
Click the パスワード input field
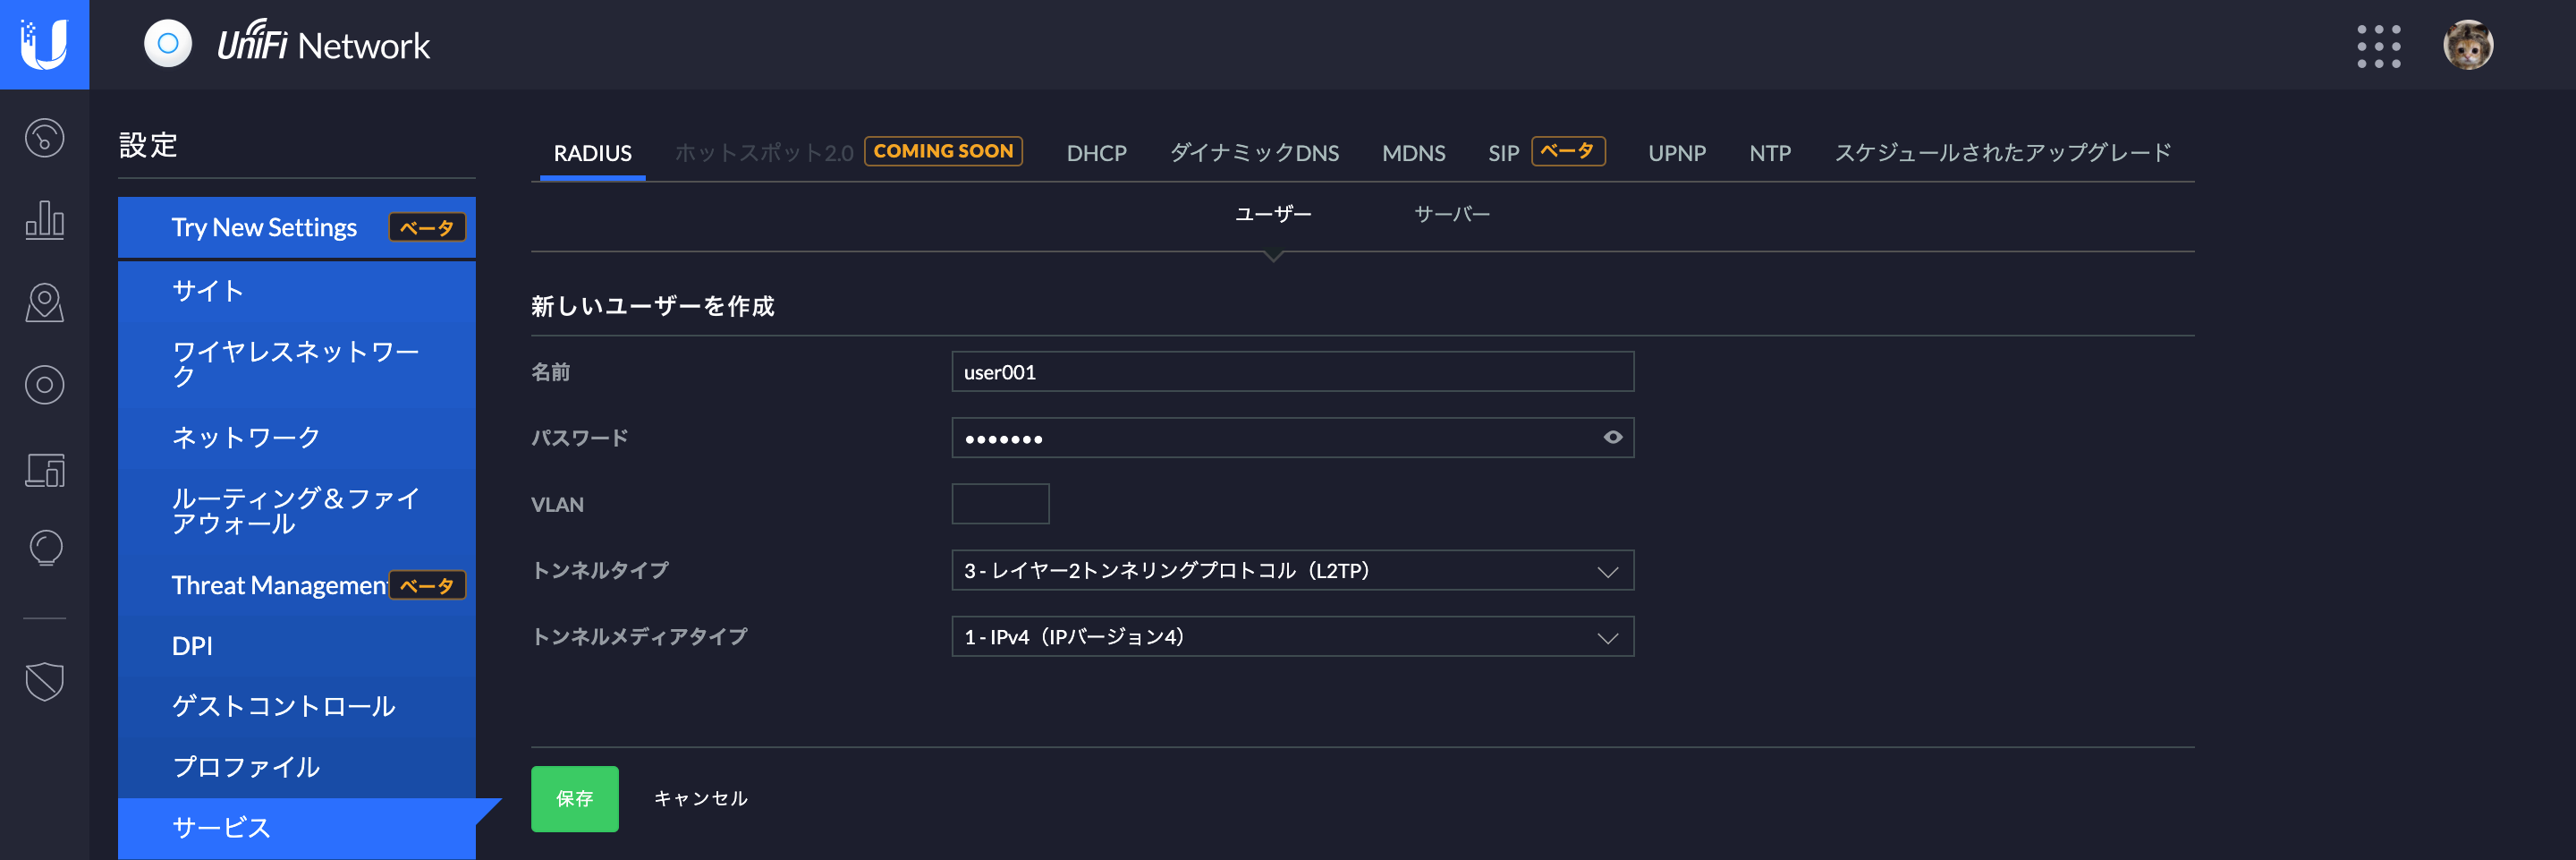(x=1292, y=437)
